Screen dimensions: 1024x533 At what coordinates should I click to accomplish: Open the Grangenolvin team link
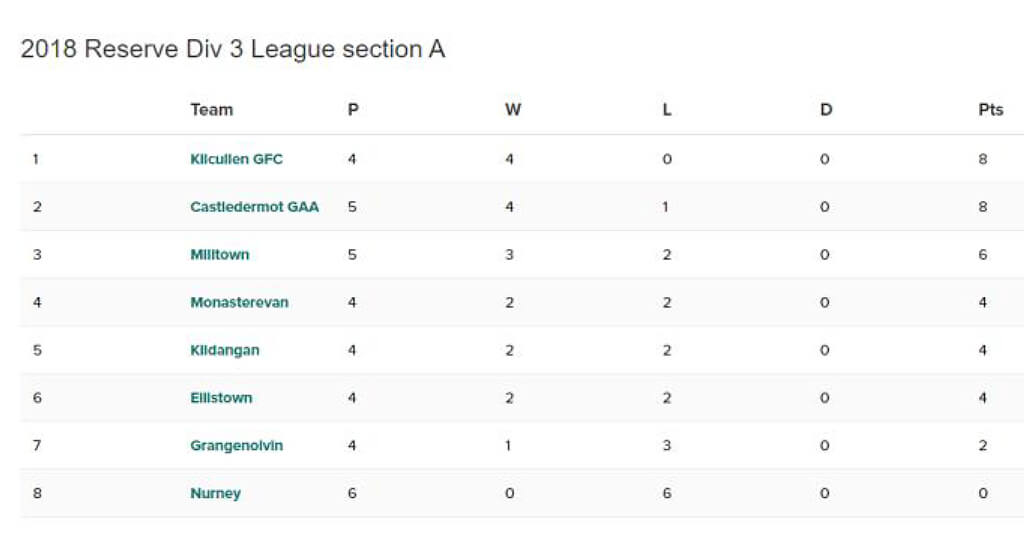(x=236, y=445)
